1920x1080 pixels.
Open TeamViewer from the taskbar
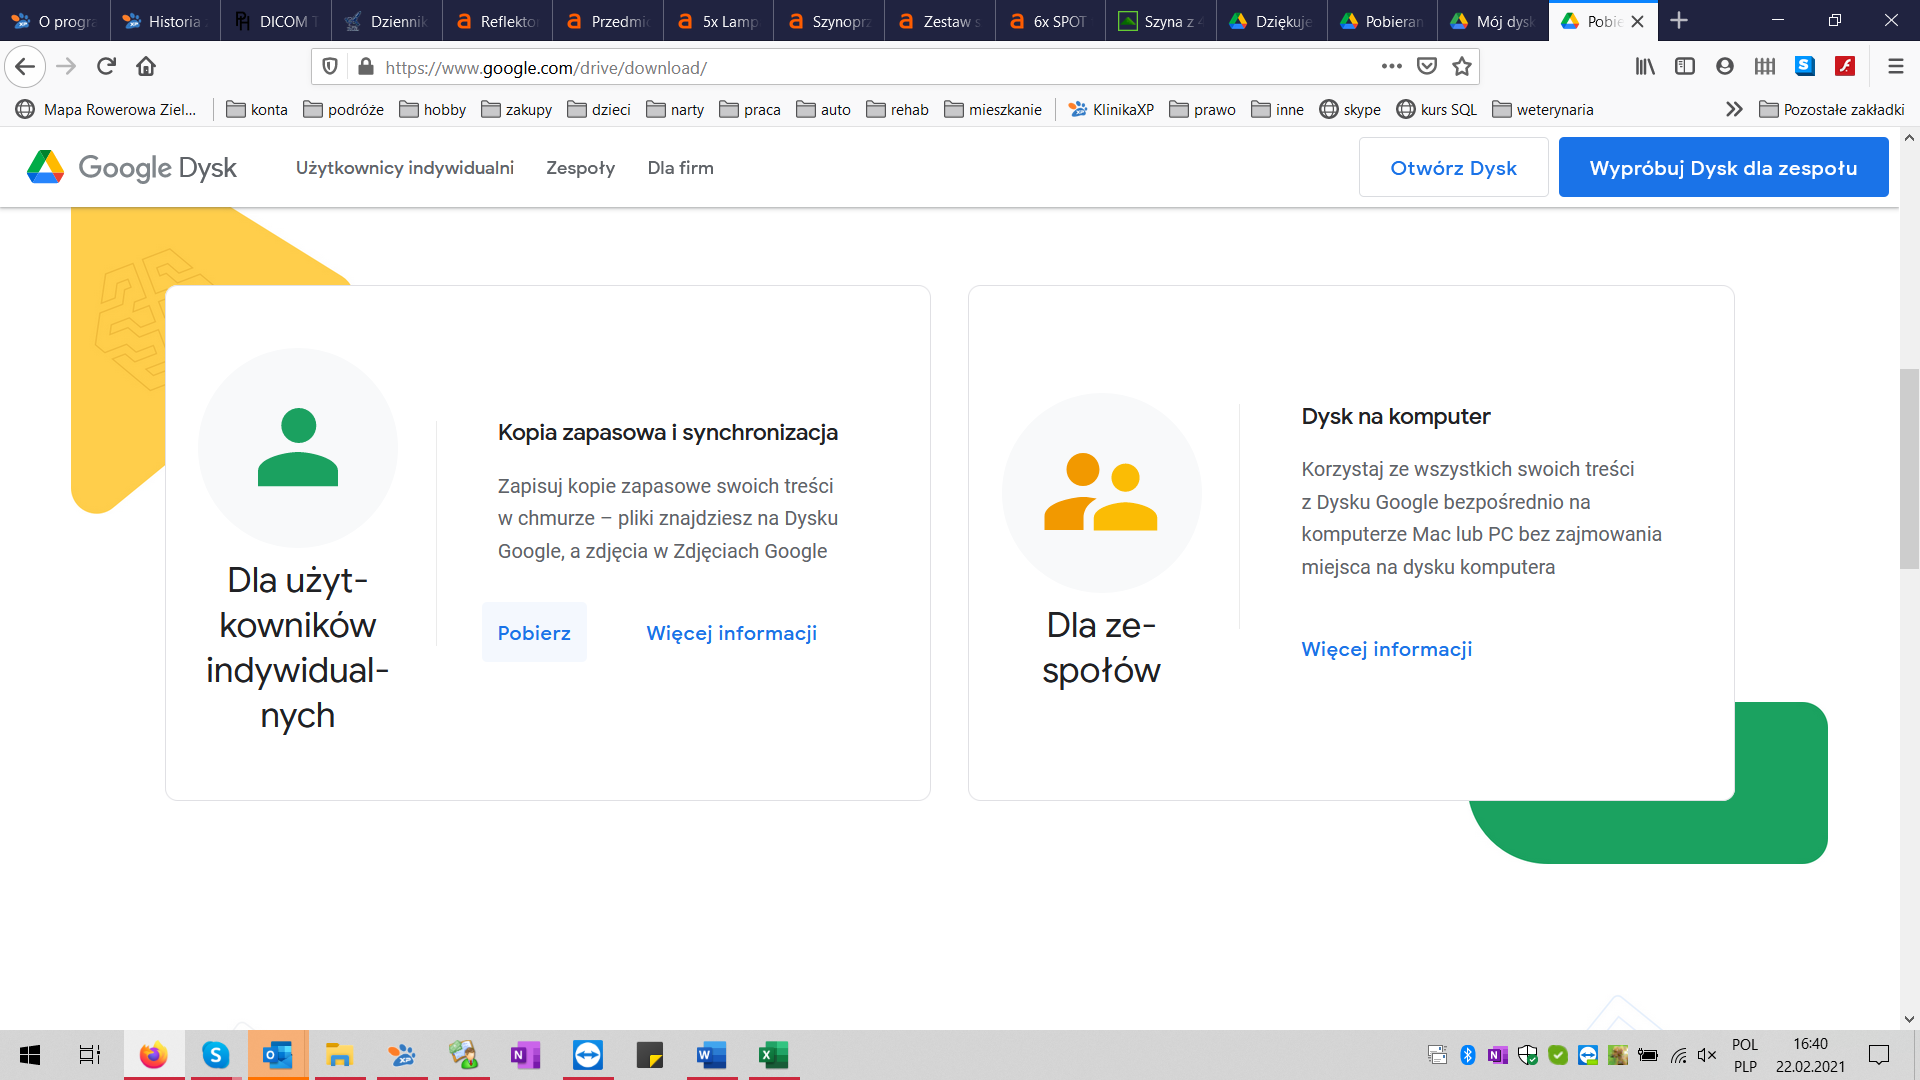(587, 1055)
